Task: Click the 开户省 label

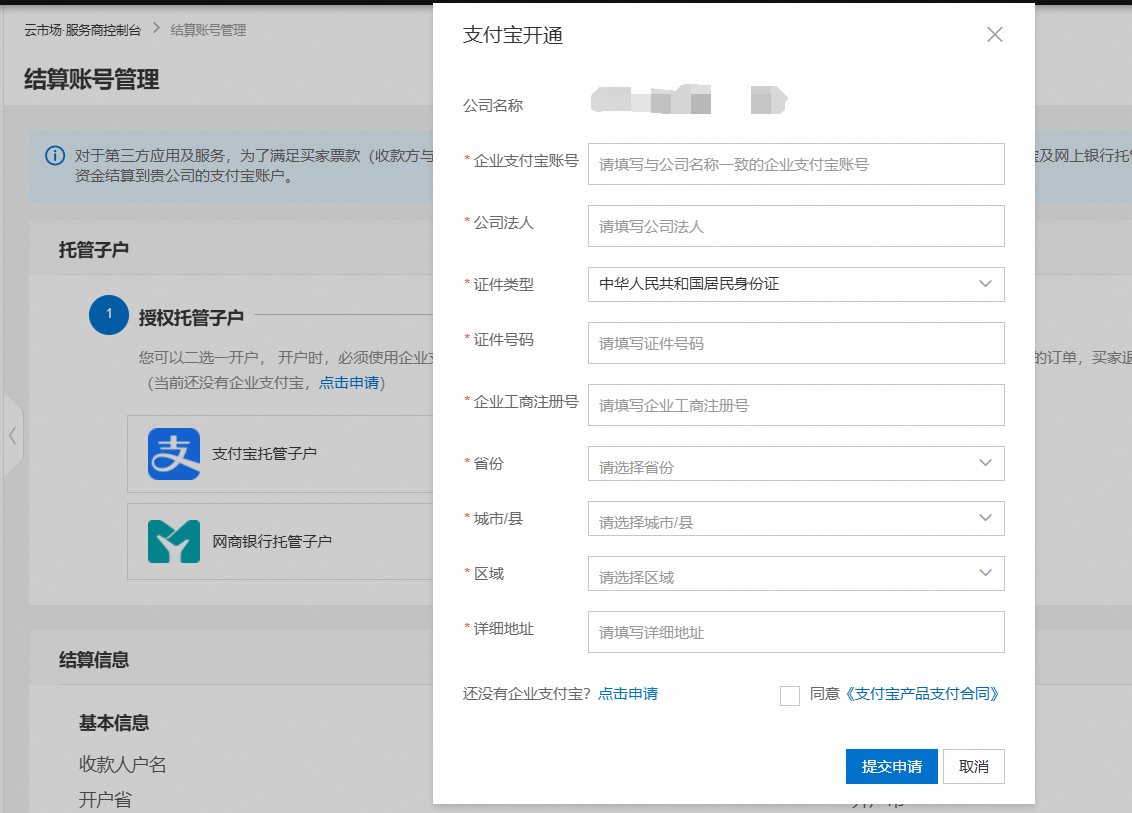Action: coord(105,800)
